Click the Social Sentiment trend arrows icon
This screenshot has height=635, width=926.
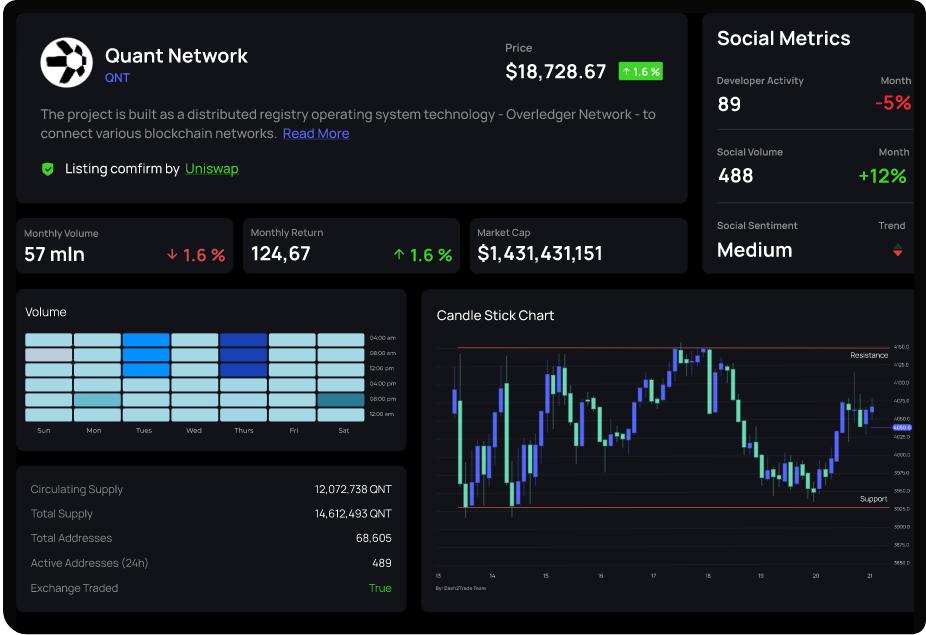(898, 250)
